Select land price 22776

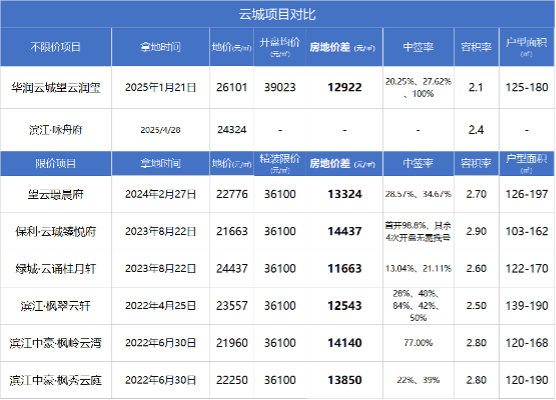tap(232, 194)
